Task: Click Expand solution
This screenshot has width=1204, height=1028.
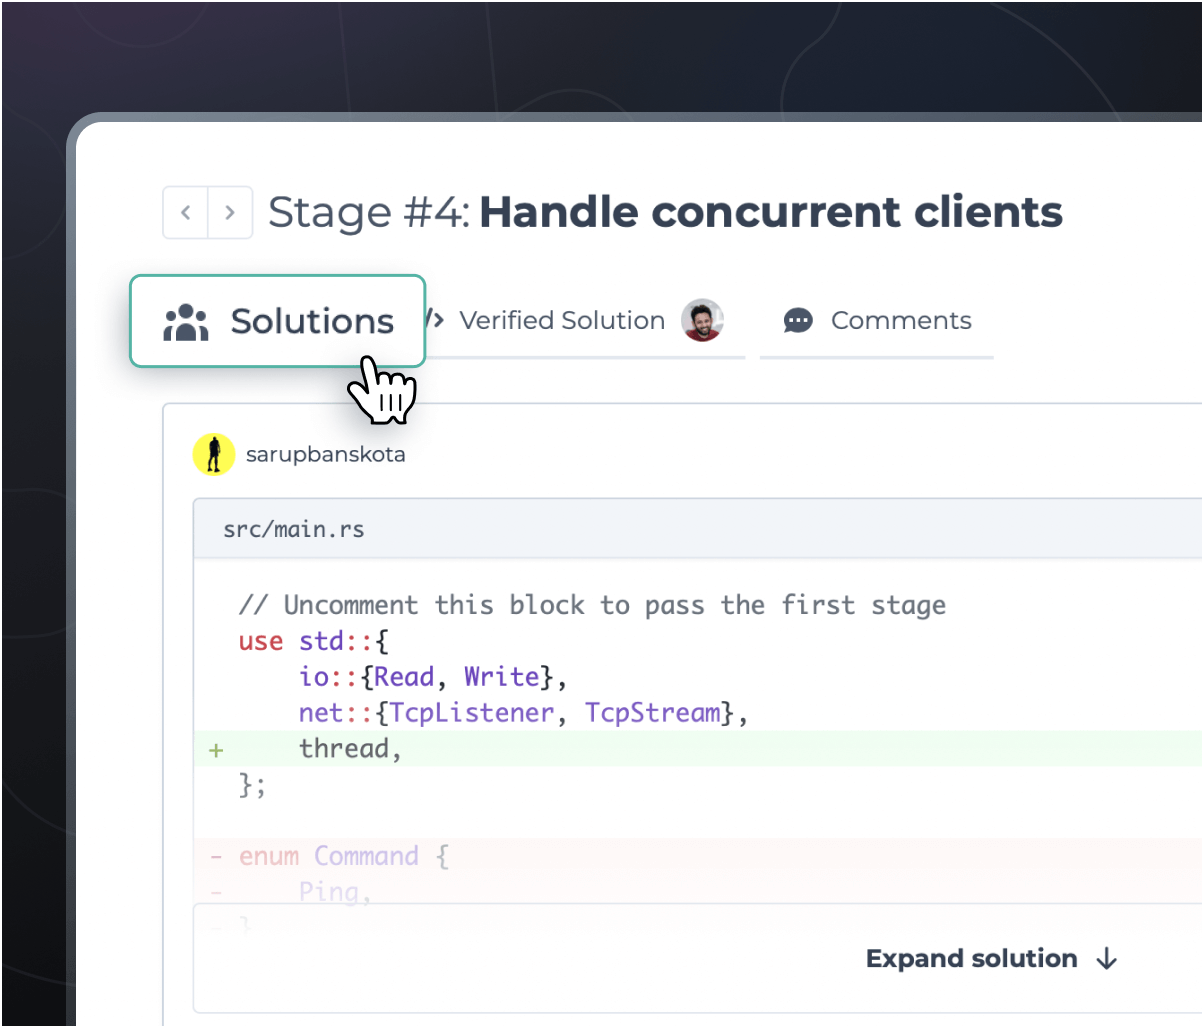Action: tap(970, 958)
